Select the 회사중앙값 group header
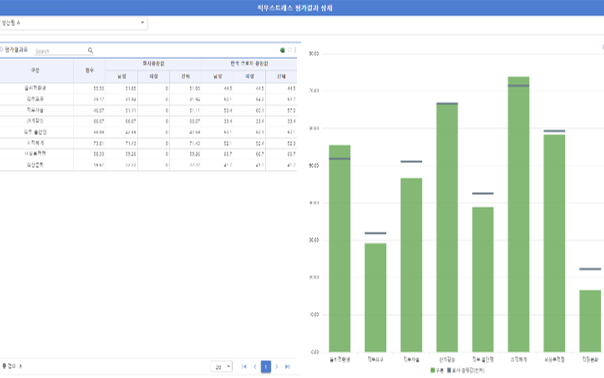604x378 pixels. 154,64
